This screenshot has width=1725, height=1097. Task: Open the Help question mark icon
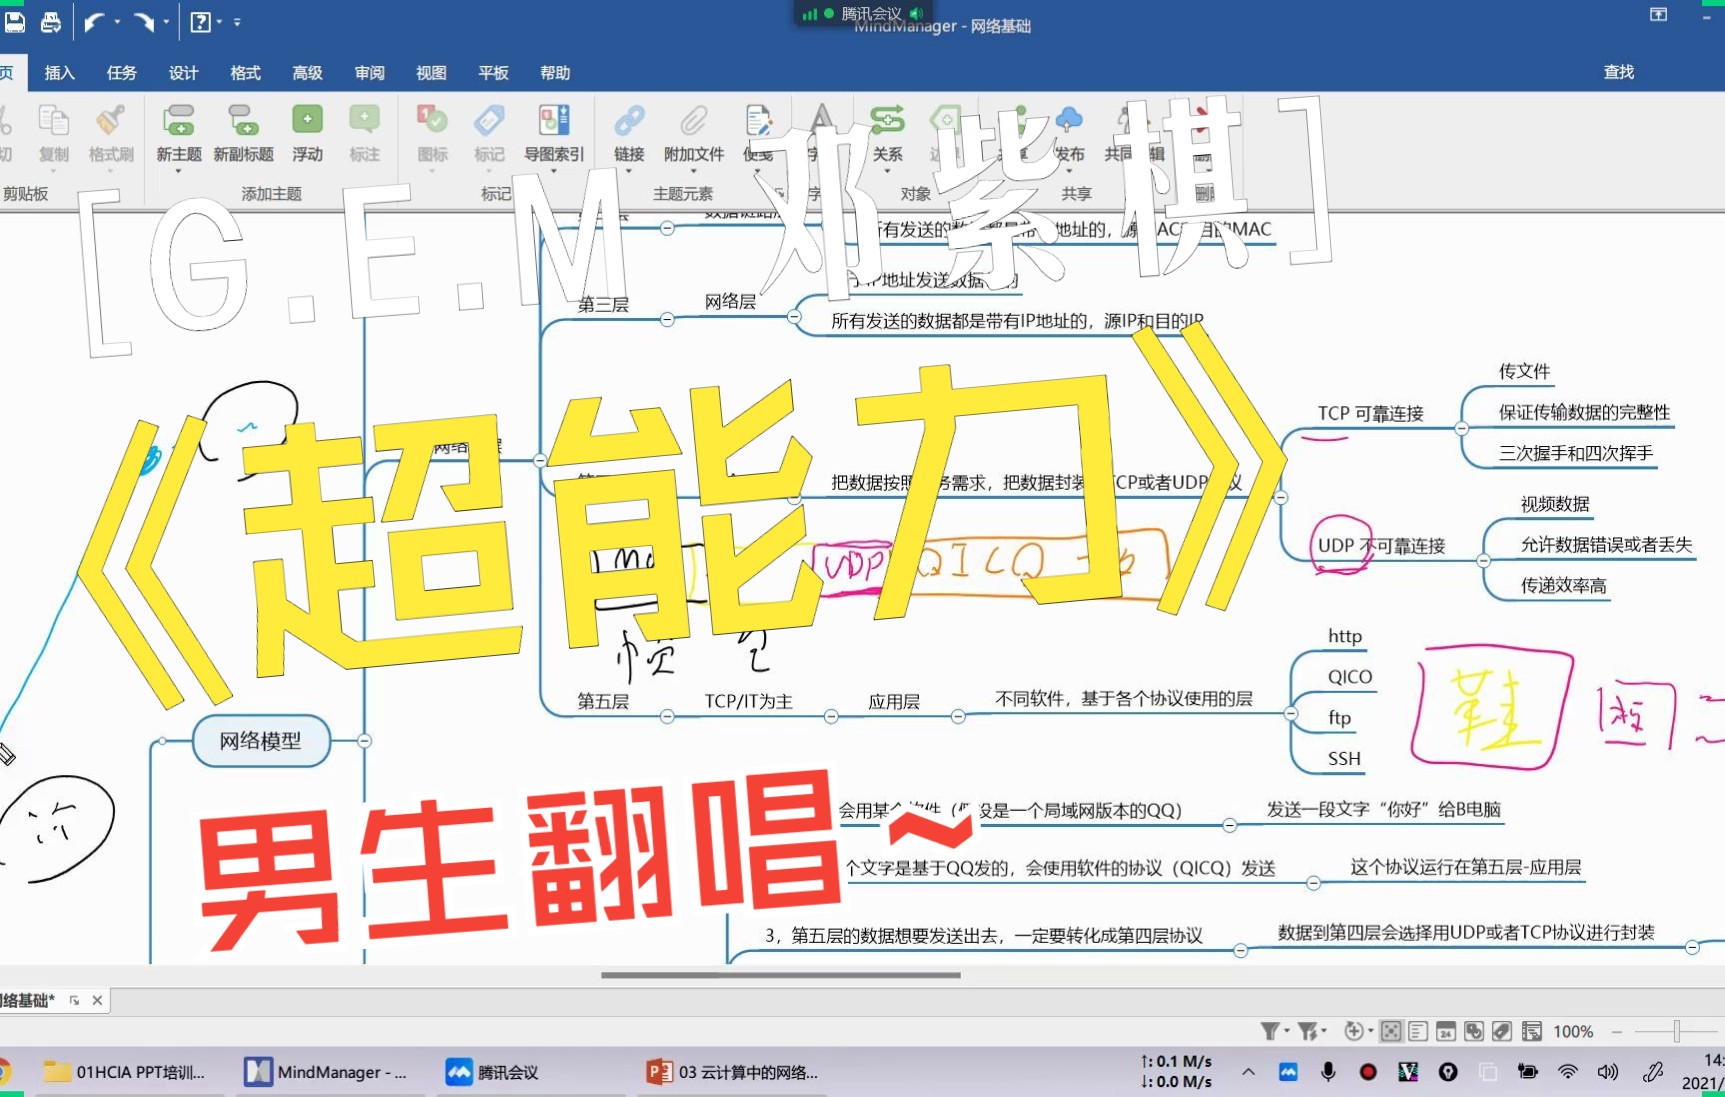[201, 21]
